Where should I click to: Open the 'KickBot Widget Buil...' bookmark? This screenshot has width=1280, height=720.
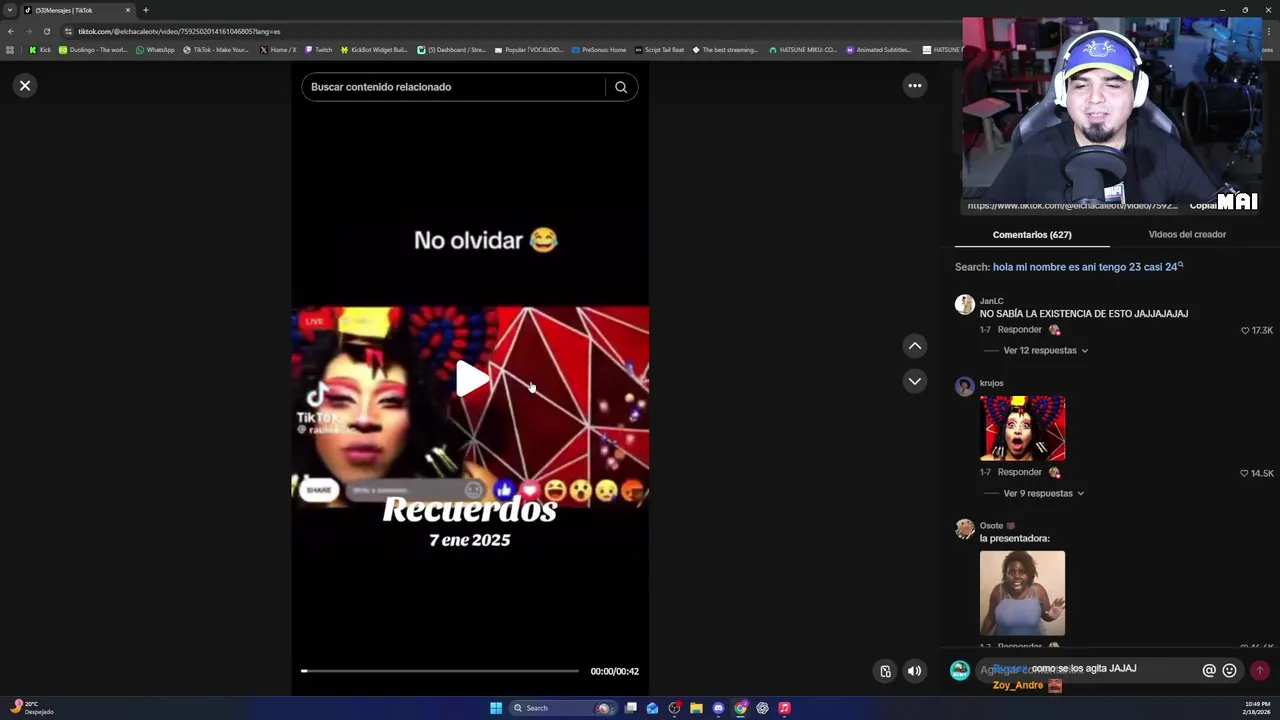click(x=375, y=49)
